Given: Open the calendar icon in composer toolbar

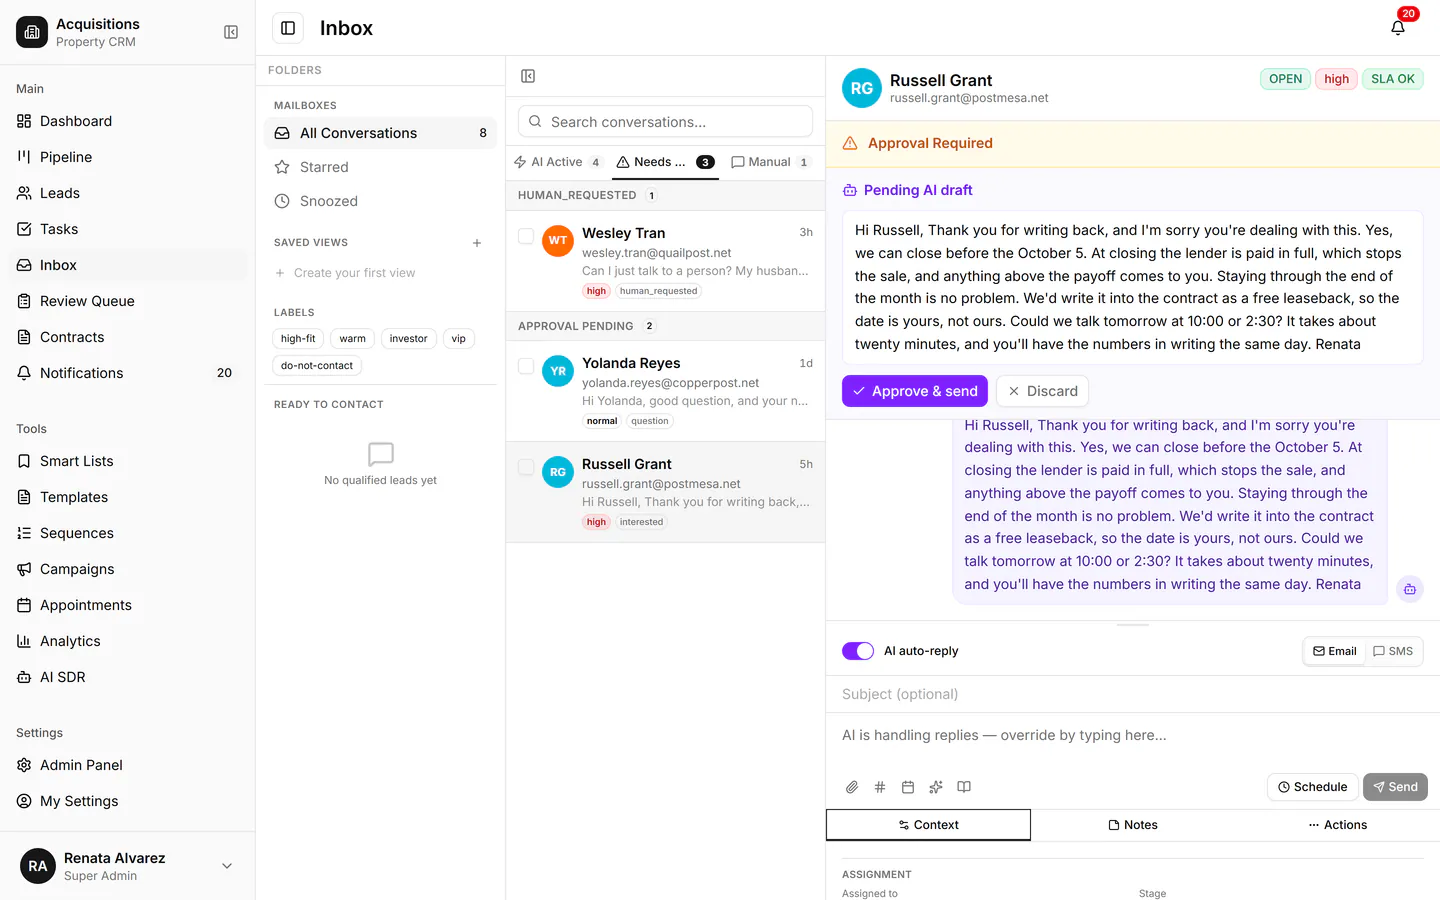Looking at the screenshot, I should [908, 787].
